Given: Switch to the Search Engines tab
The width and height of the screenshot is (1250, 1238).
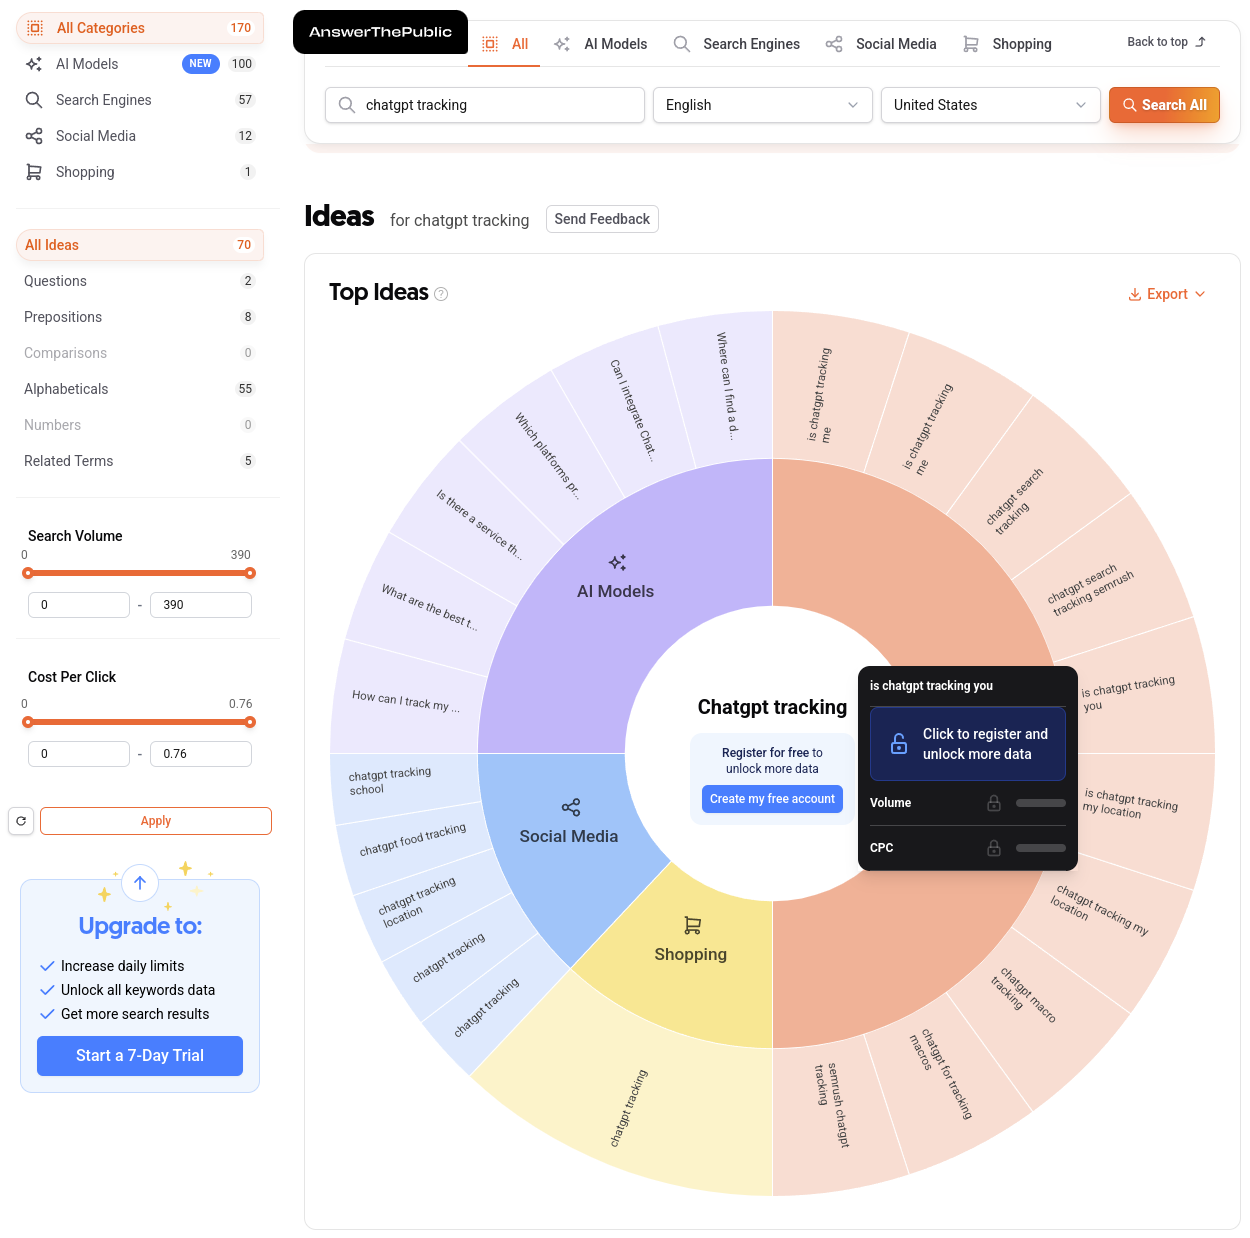Looking at the screenshot, I should [737, 44].
